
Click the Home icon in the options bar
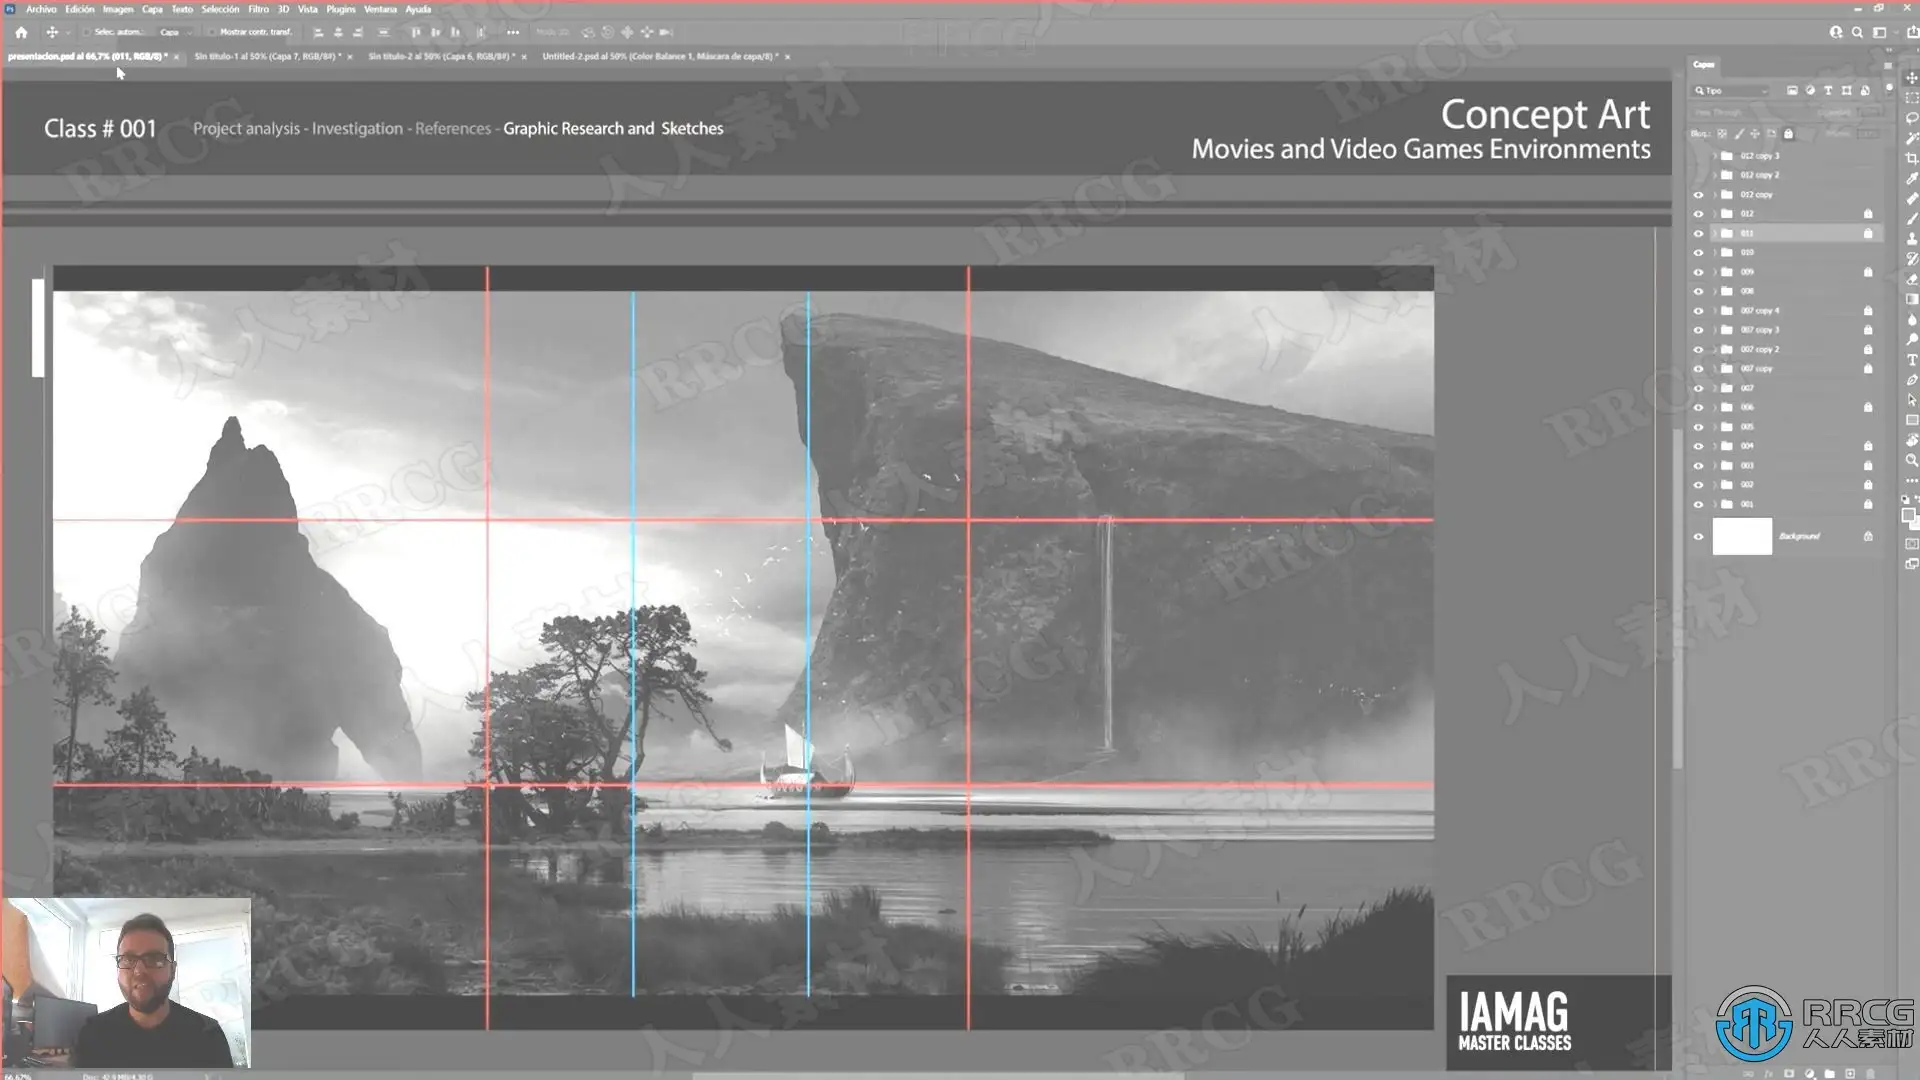[21, 32]
